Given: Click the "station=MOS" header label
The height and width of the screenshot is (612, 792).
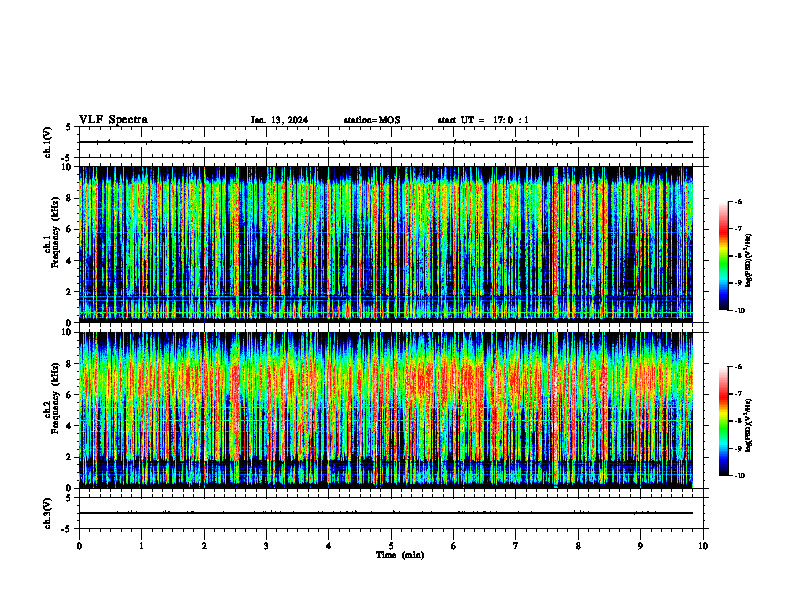Looking at the screenshot, I should [x=372, y=120].
